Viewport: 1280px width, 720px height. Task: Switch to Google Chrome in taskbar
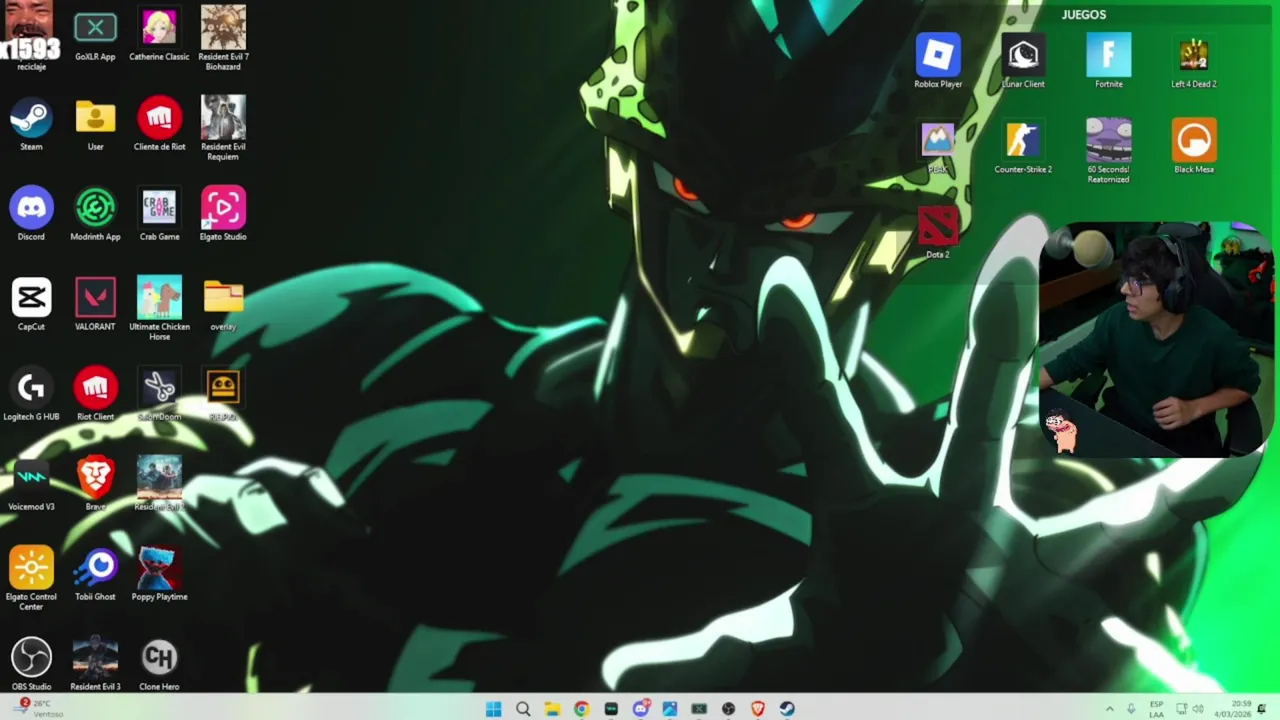click(x=581, y=709)
